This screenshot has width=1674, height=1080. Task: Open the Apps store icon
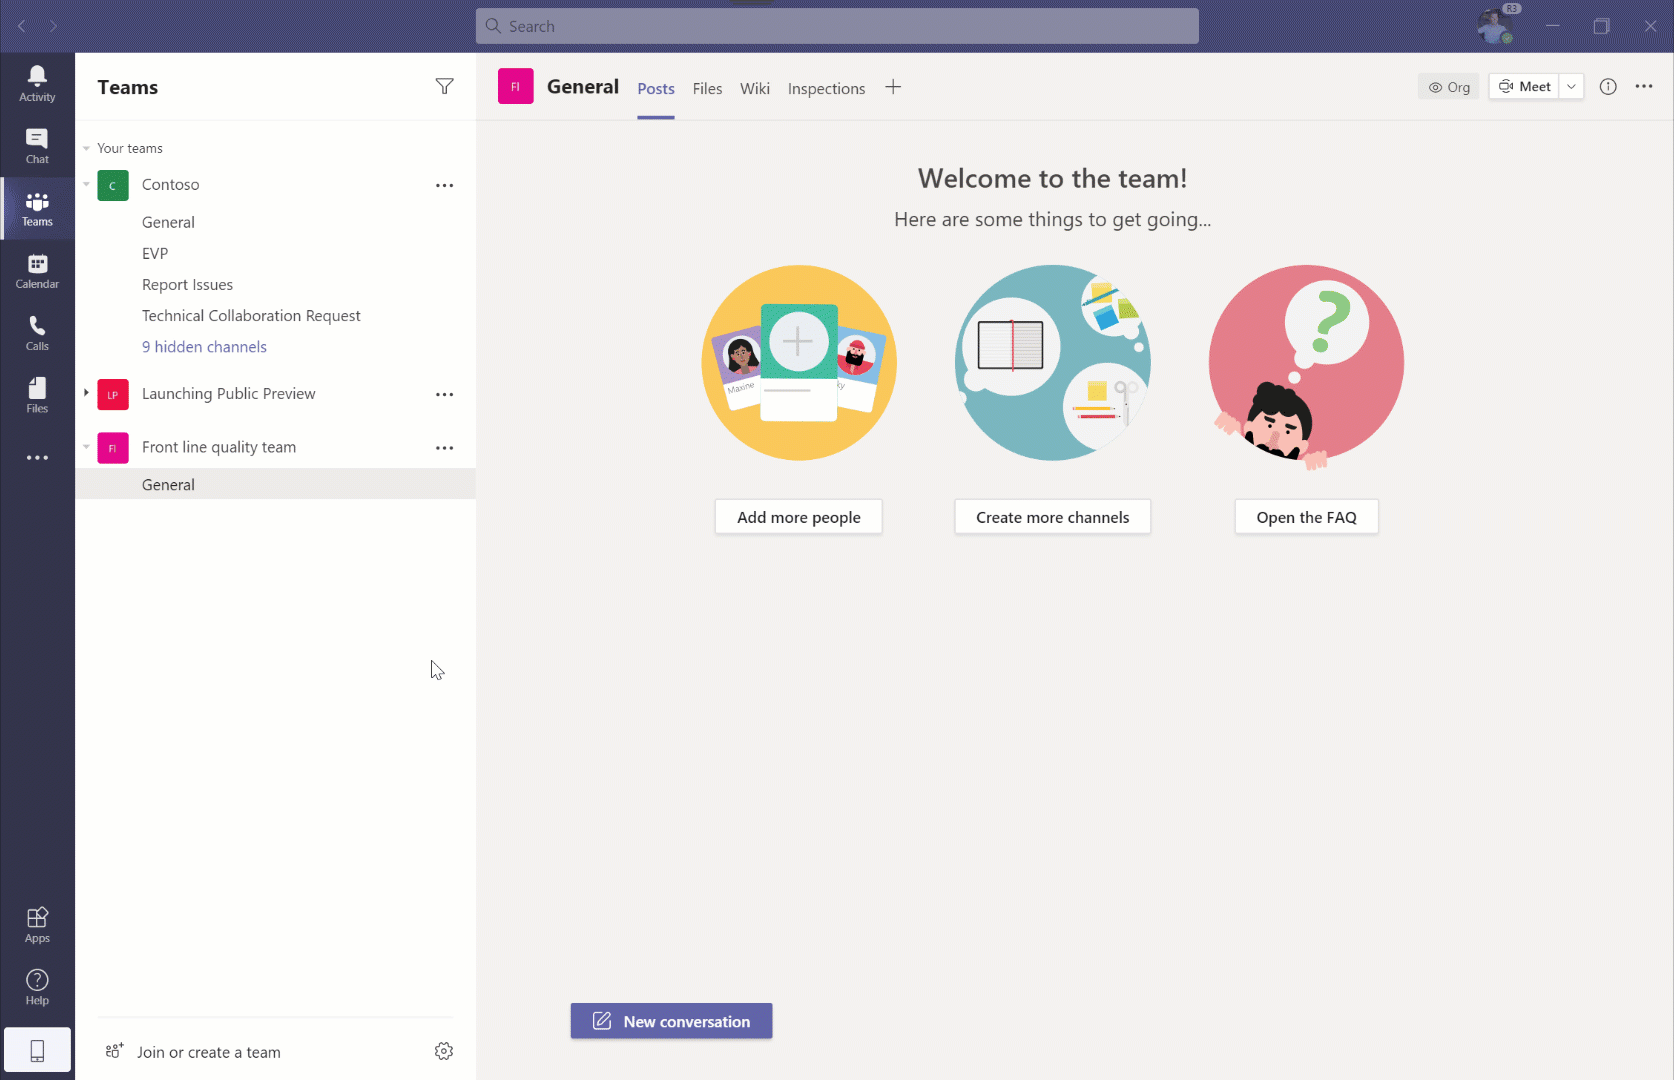[37, 924]
